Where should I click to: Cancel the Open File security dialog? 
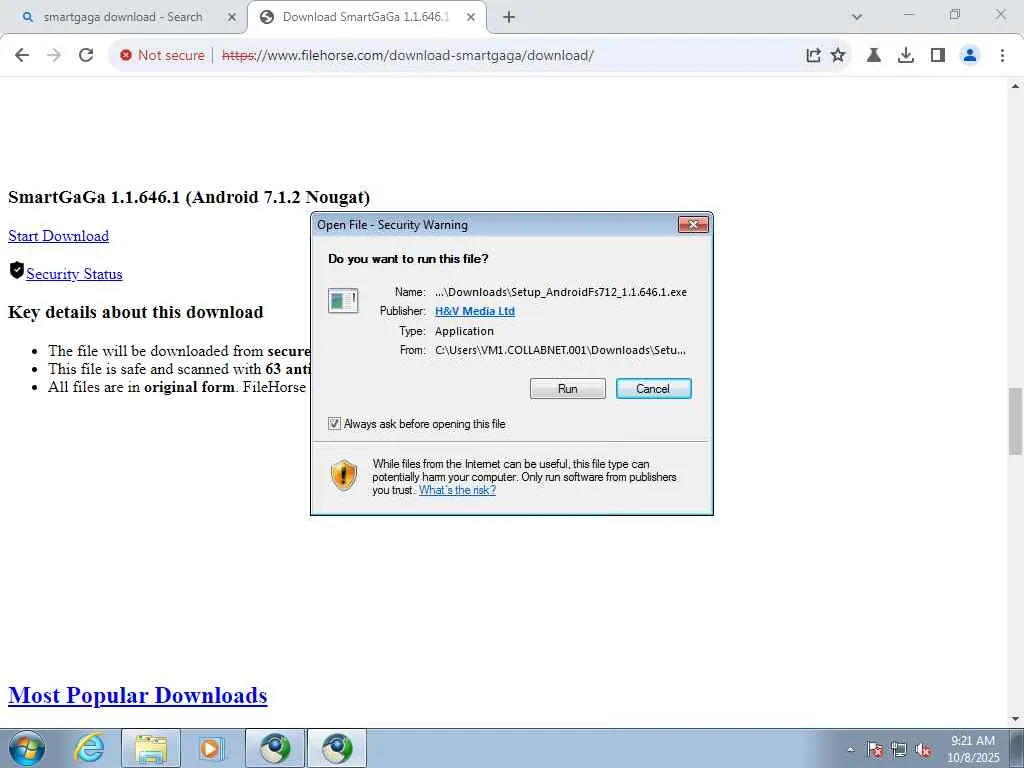(x=653, y=389)
